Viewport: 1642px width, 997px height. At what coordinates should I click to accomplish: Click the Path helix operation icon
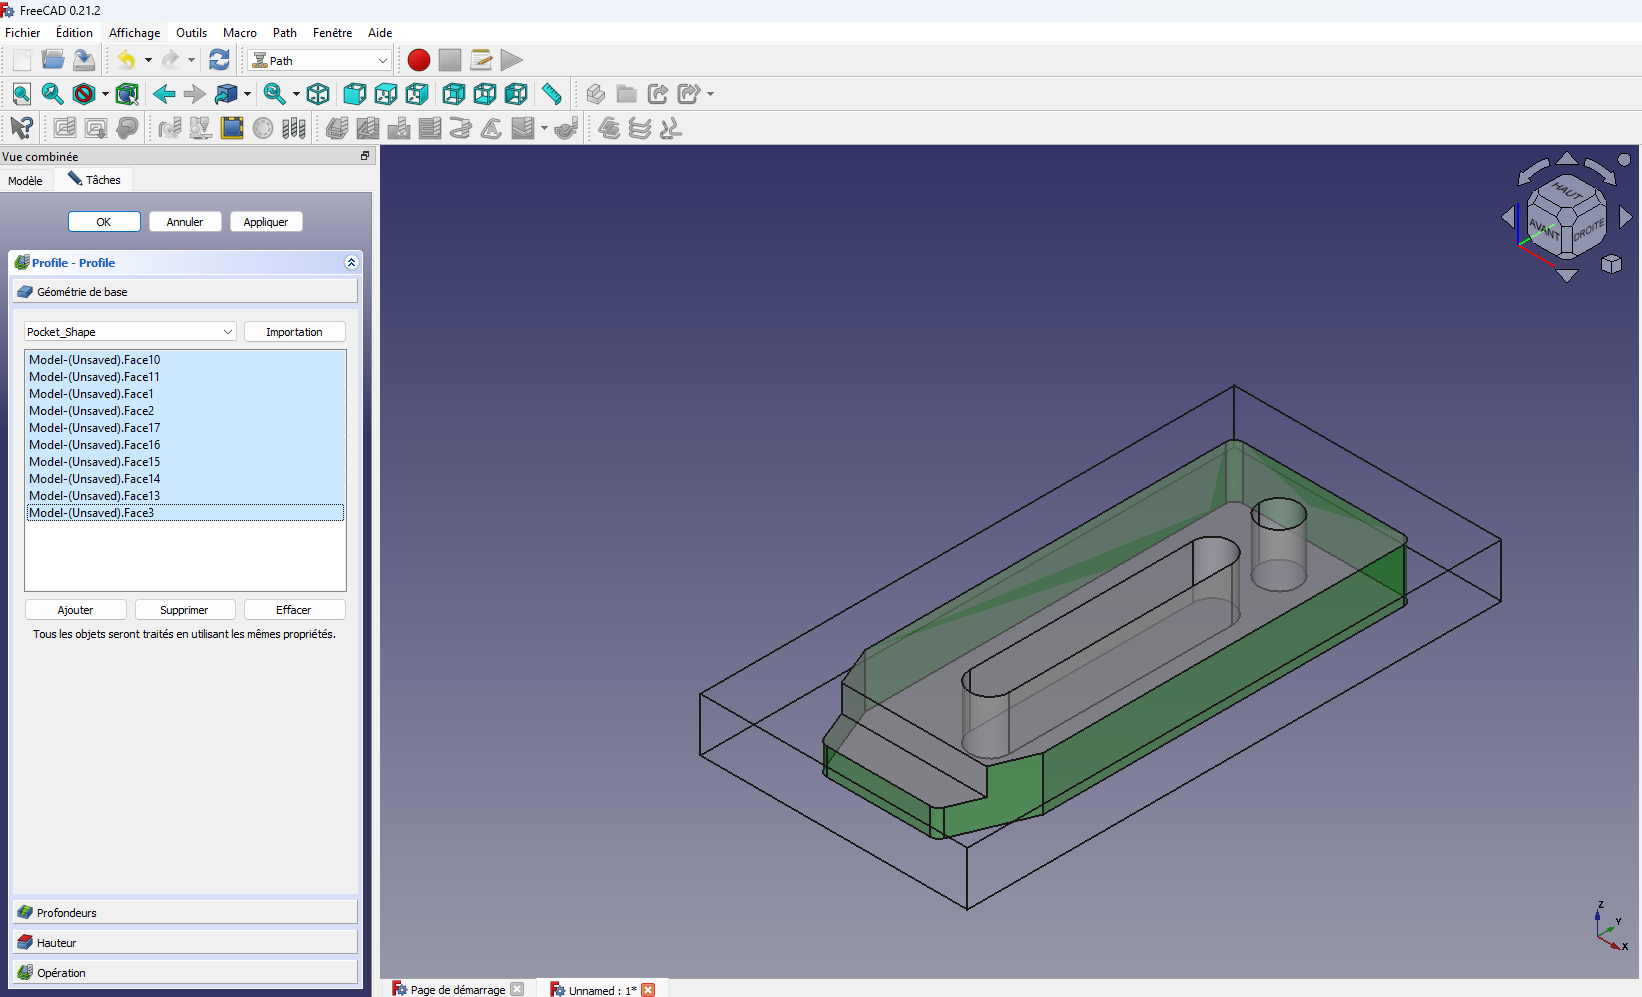461,128
